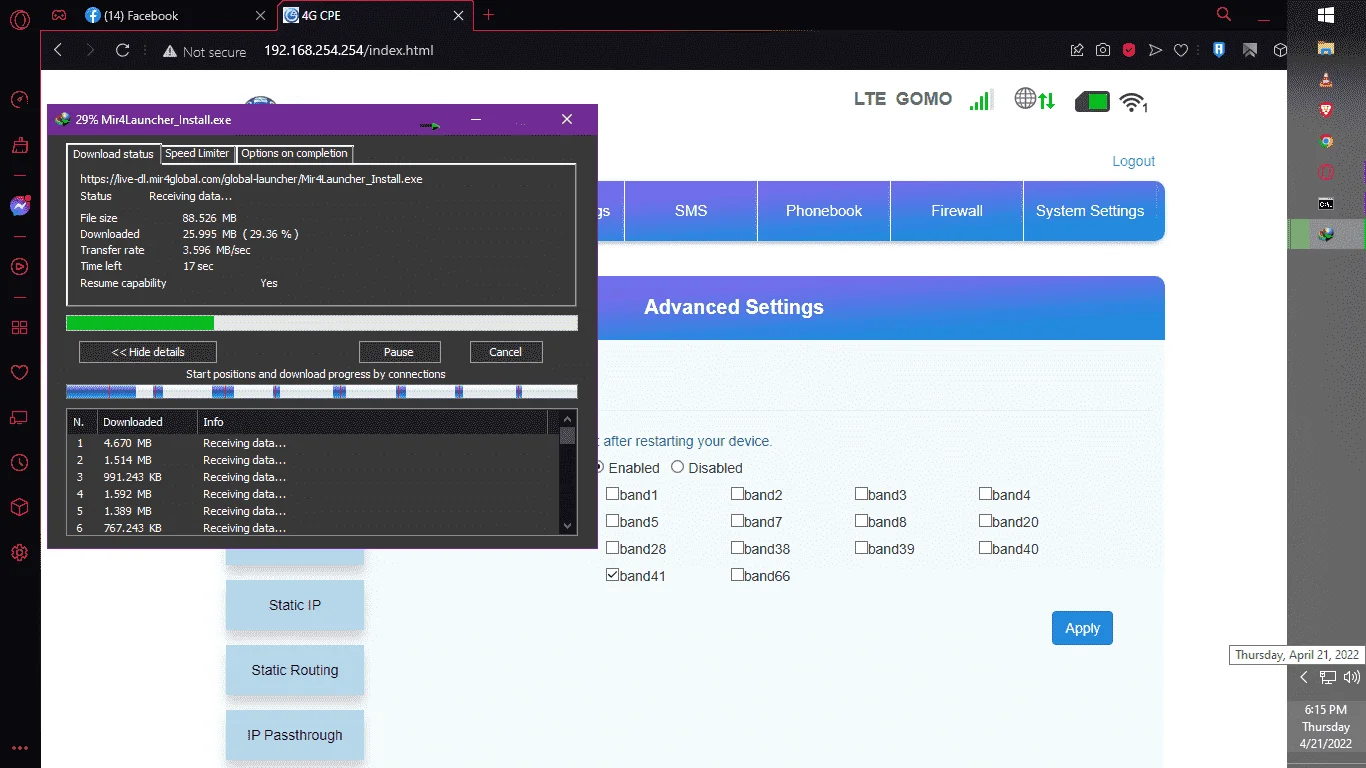Image resolution: width=1366 pixels, height=768 pixels.
Task: Click the tab search magnifier icon
Action: click(1223, 15)
